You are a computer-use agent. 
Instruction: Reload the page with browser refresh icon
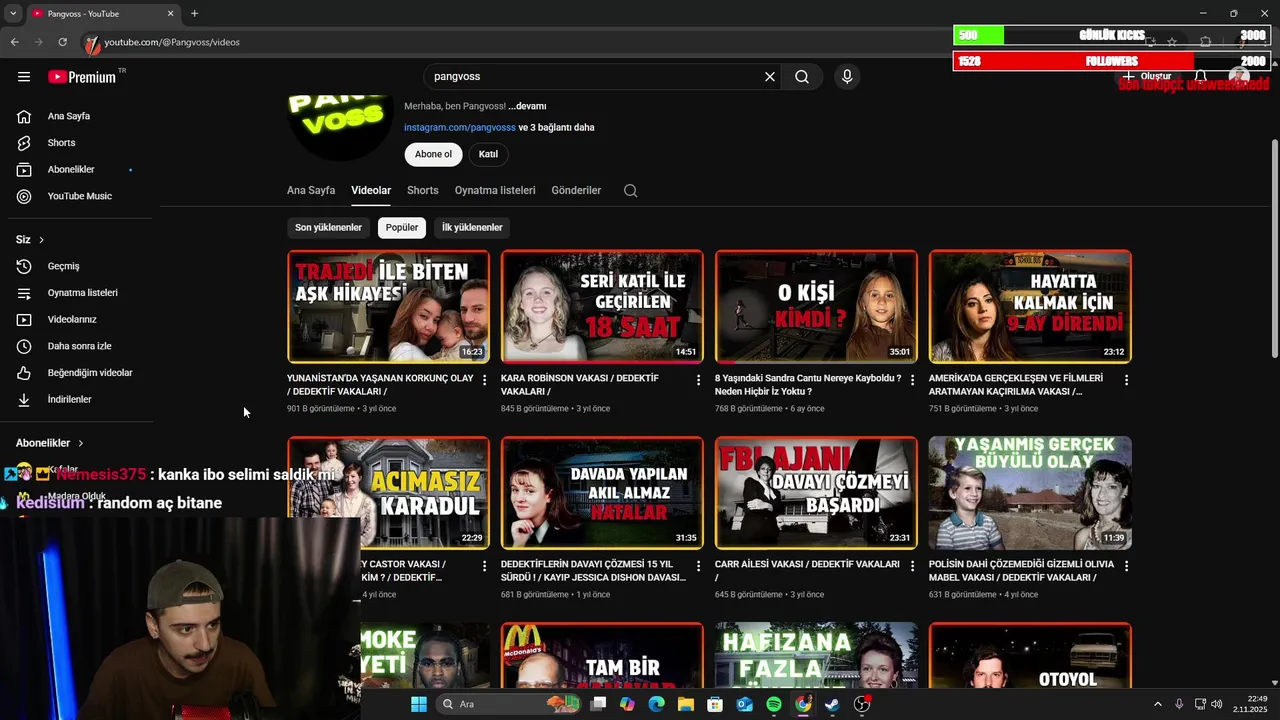coord(62,42)
